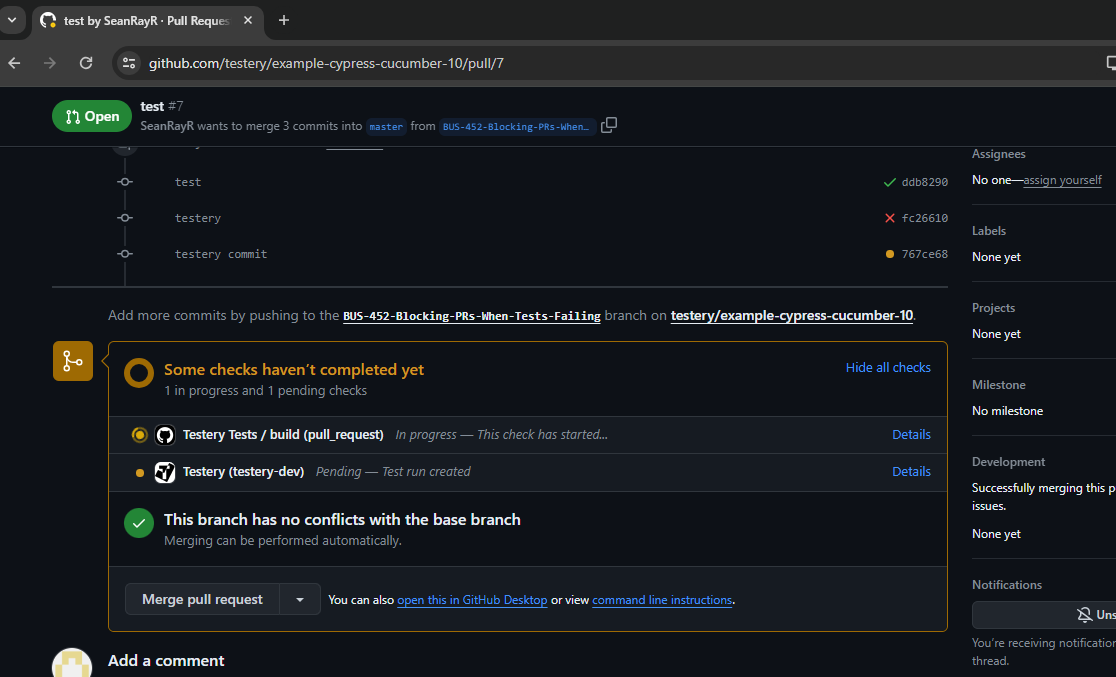Image resolution: width=1116 pixels, height=677 pixels.
Task: Open the Projects sidebar section
Action: tap(993, 308)
